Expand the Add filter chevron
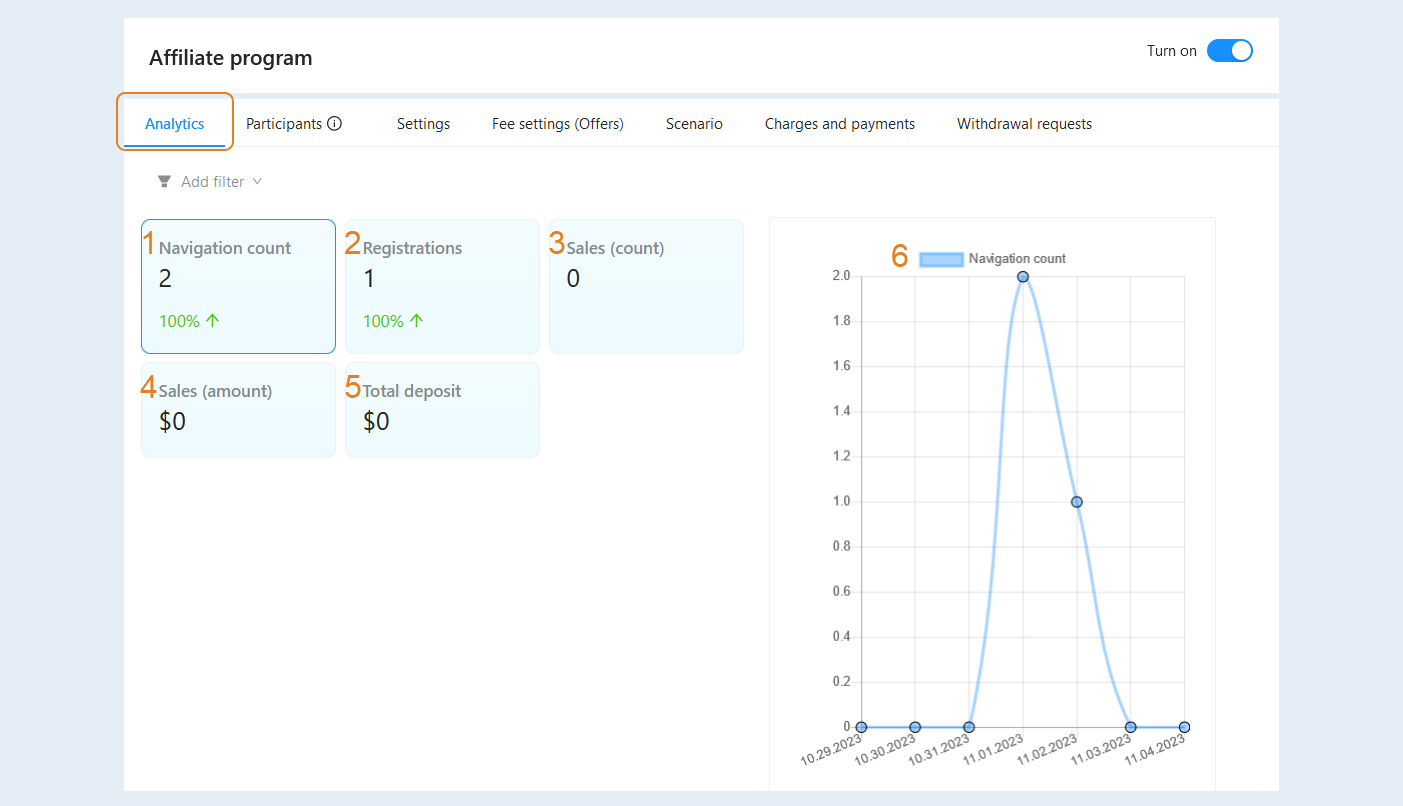Image resolution: width=1403 pixels, height=806 pixels. (x=257, y=182)
